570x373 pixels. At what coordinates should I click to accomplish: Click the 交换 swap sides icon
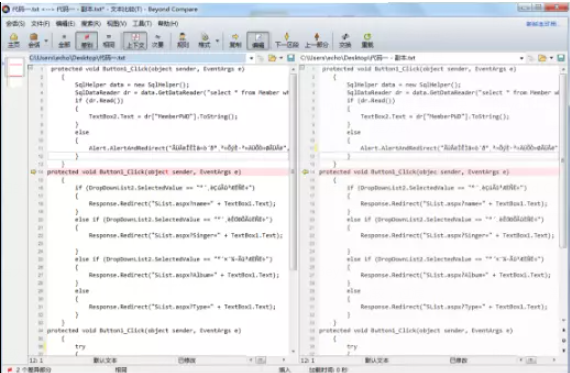[345, 40]
